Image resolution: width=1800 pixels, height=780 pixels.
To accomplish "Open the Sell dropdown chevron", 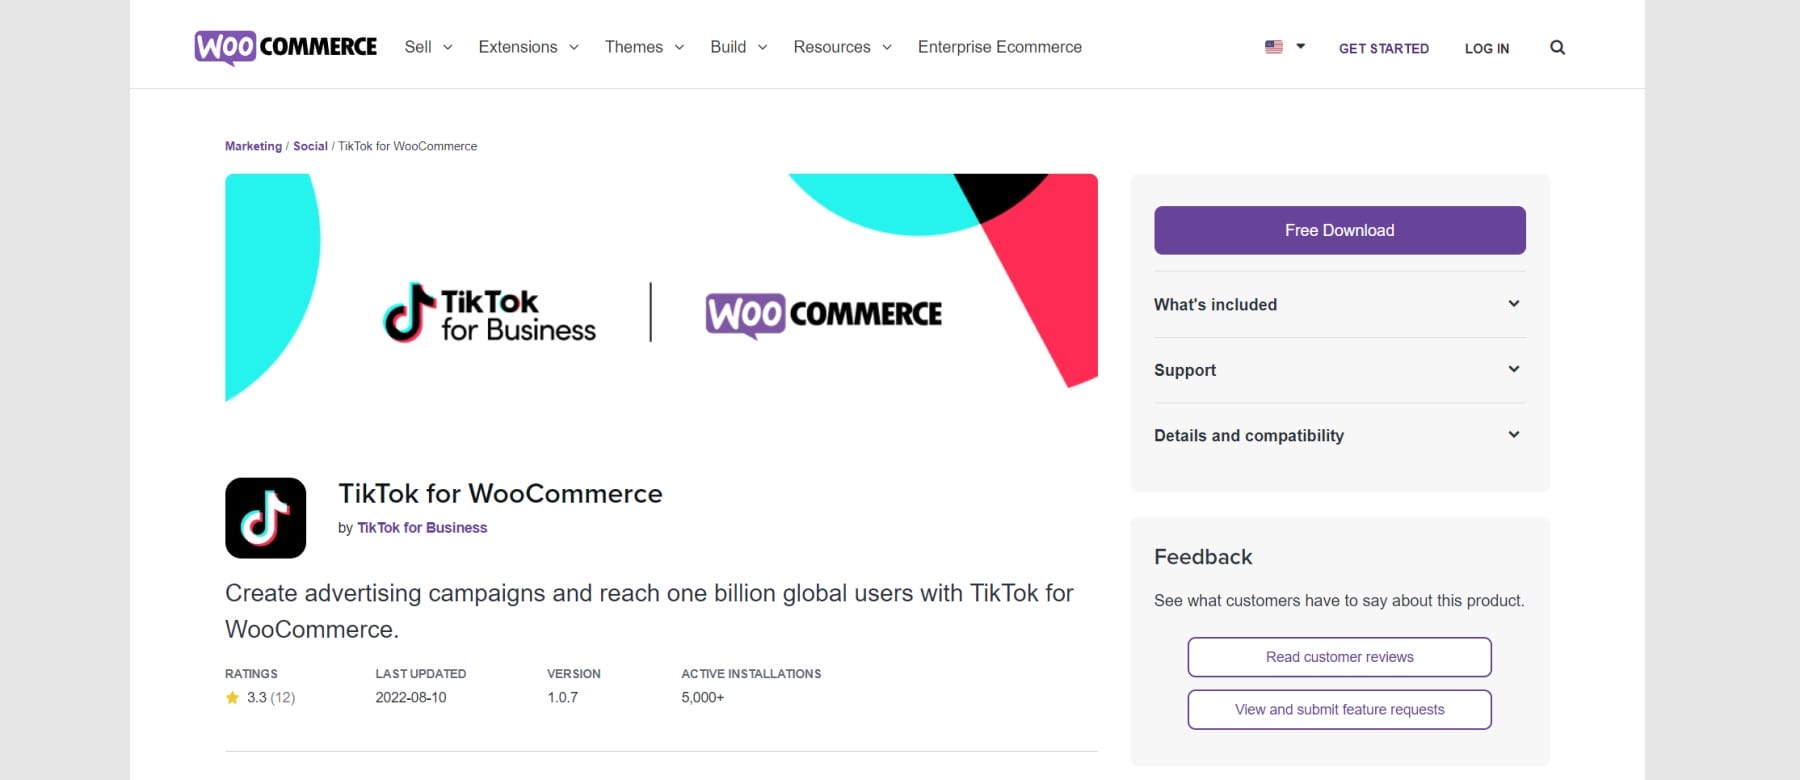I will [x=447, y=47].
